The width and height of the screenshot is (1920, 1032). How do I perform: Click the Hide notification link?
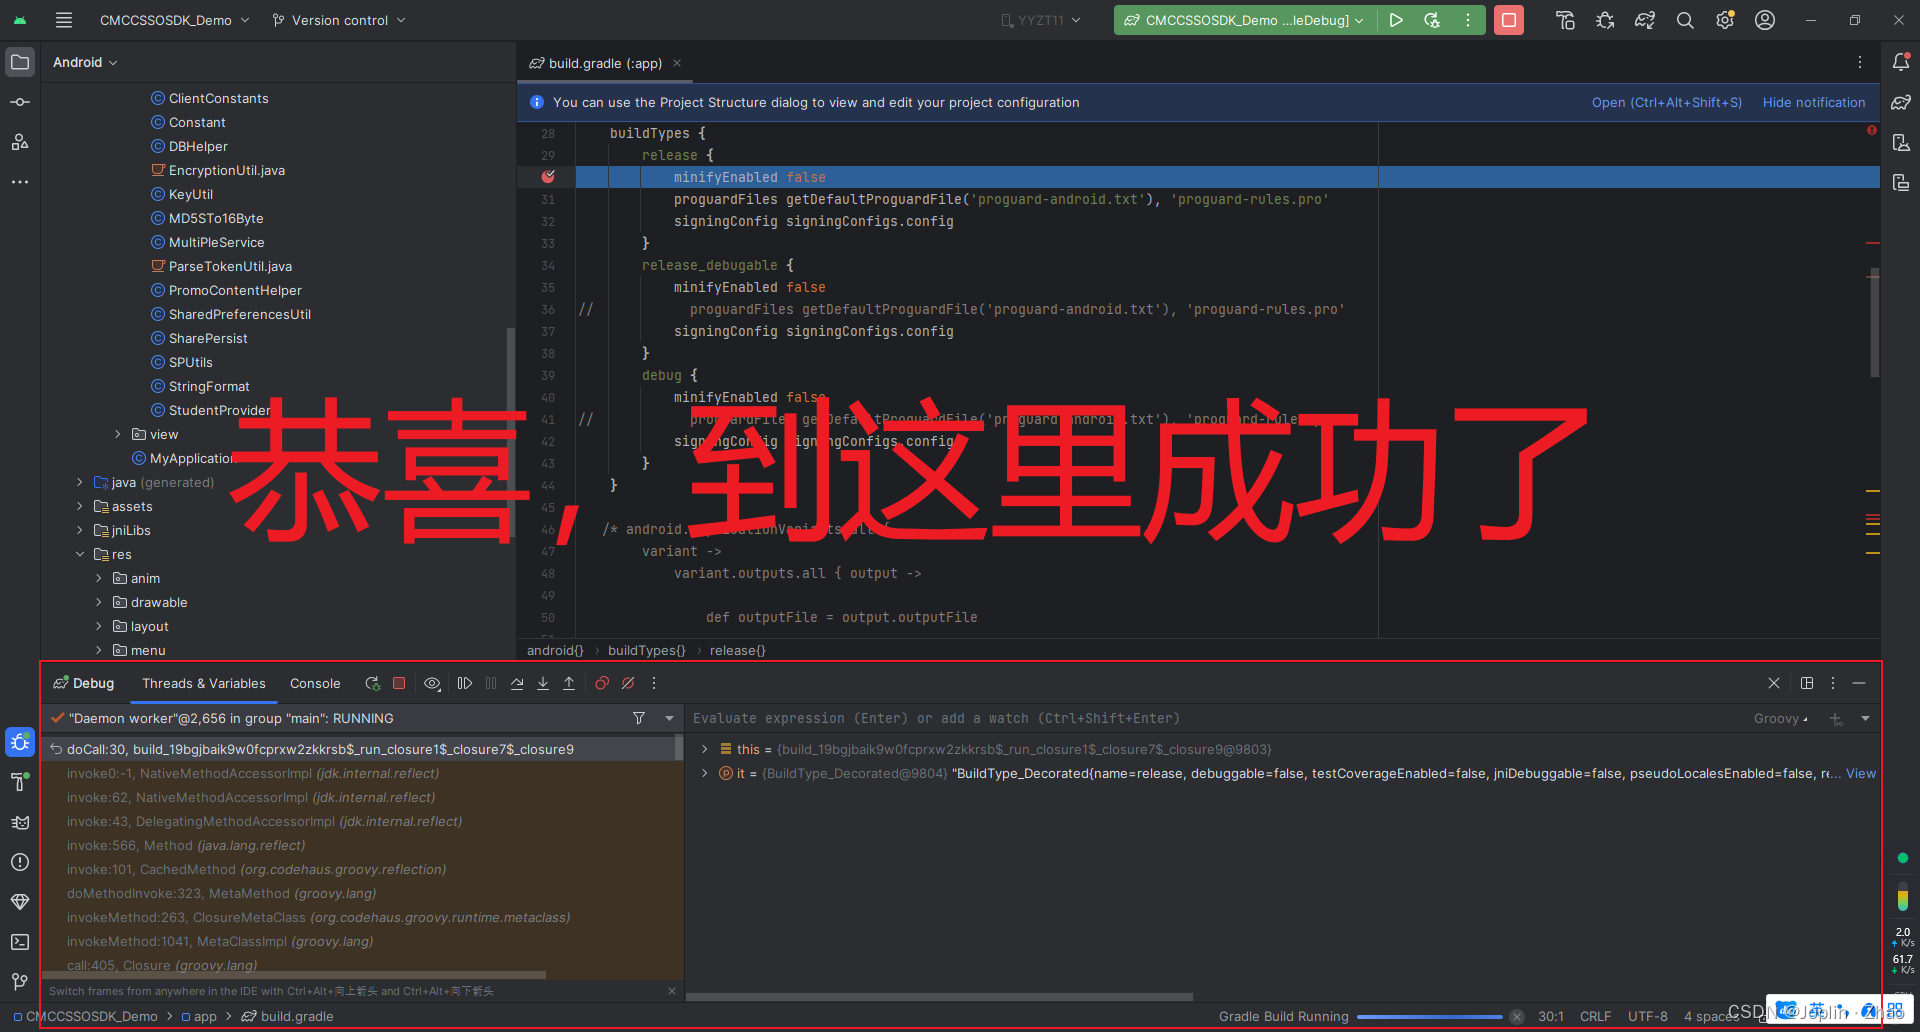click(x=1813, y=102)
